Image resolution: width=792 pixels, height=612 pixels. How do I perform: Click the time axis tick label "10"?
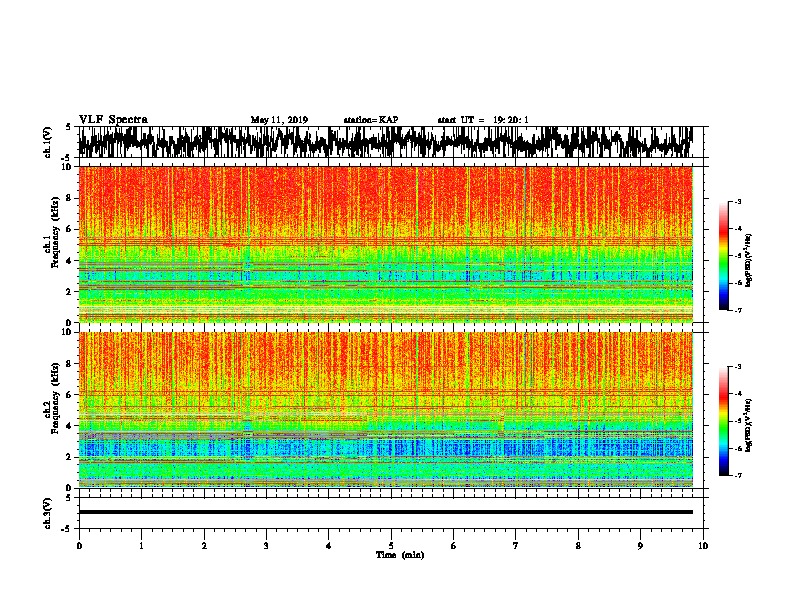point(703,545)
